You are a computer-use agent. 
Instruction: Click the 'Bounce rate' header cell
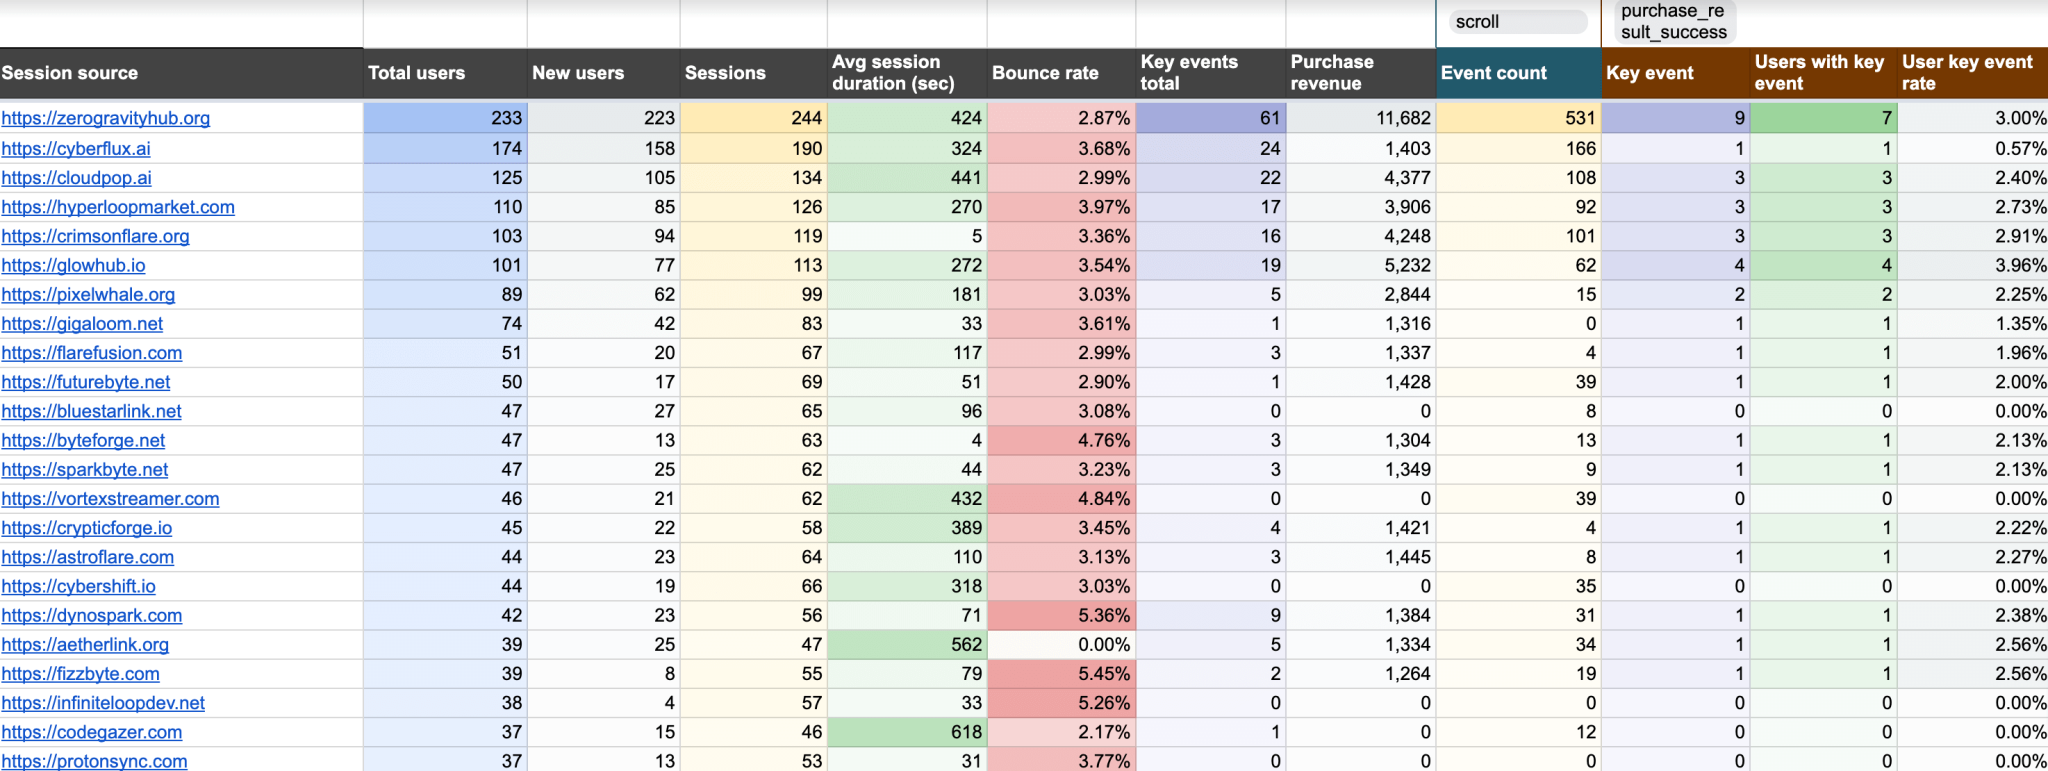click(x=1060, y=73)
